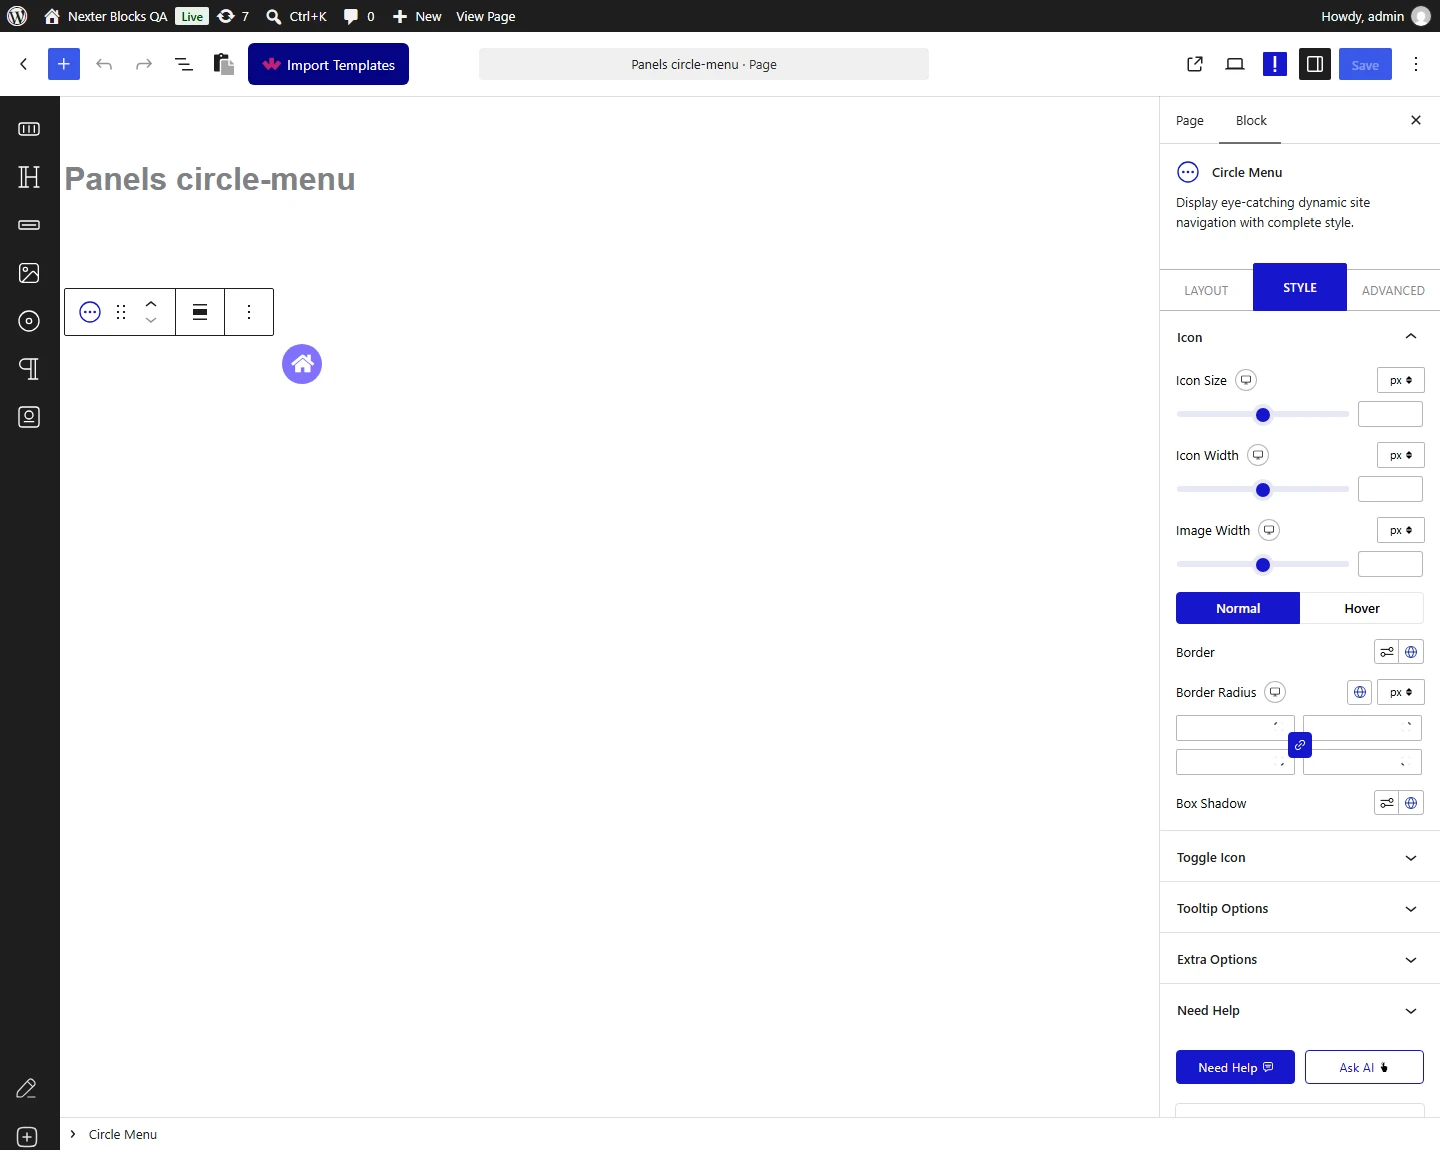Open the block inserter plus button
Screen dimensions: 1440x1150
[64, 64]
